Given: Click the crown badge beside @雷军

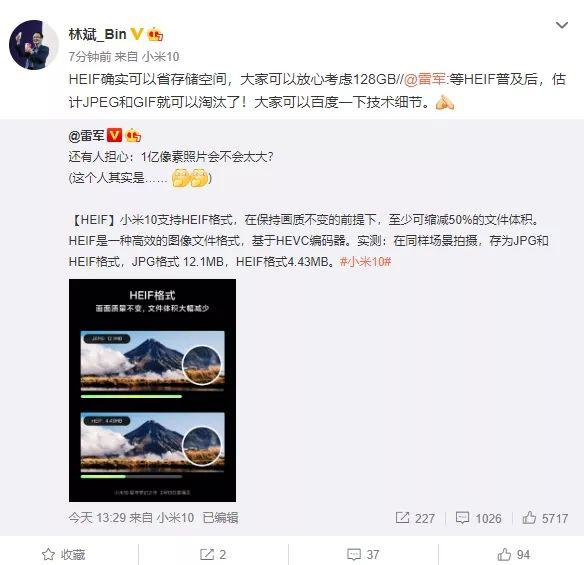Looking at the screenshot, I should (x=133, y=135).
